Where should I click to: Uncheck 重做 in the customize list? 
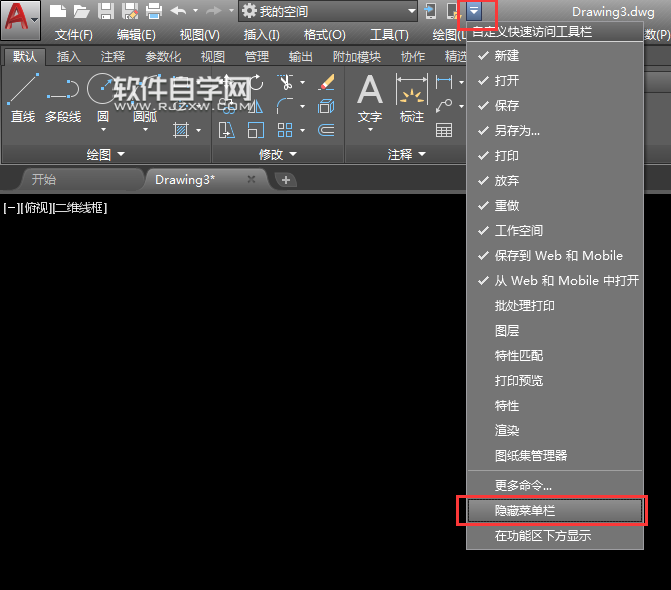555,205
